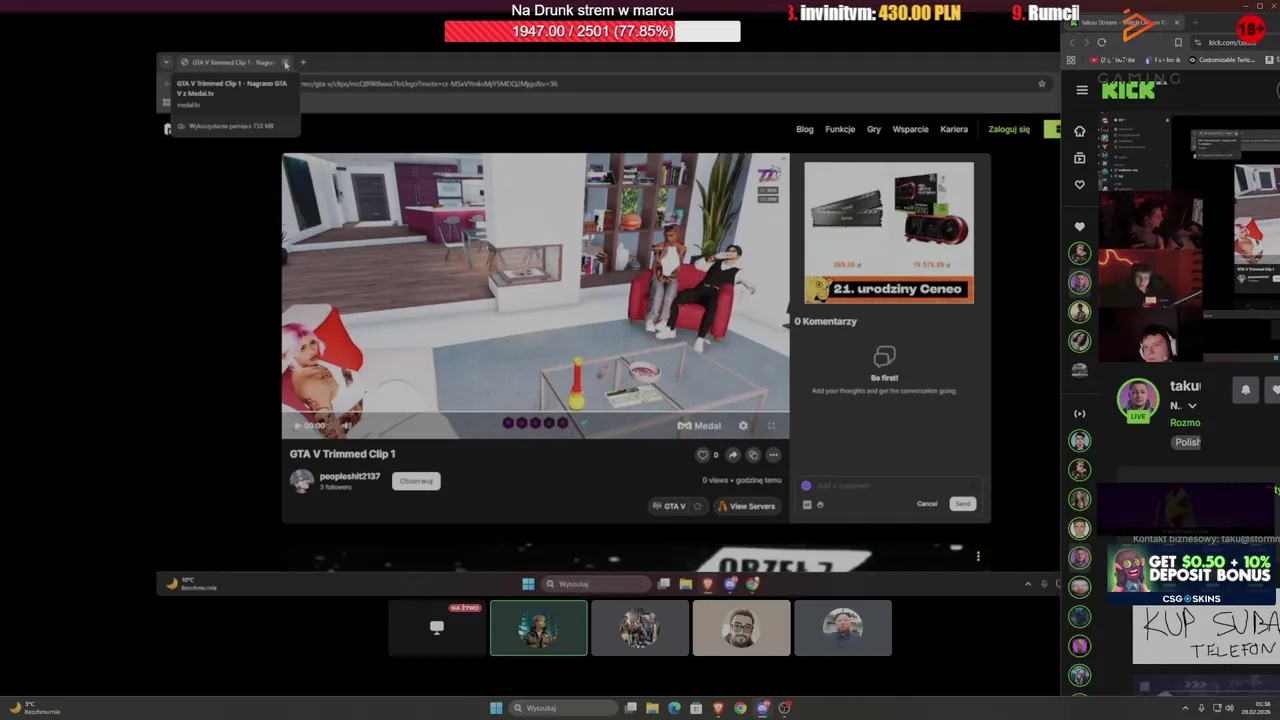Mute the Medal clip volume icon
Viewport: 1280px width, 720px height.
347,426
